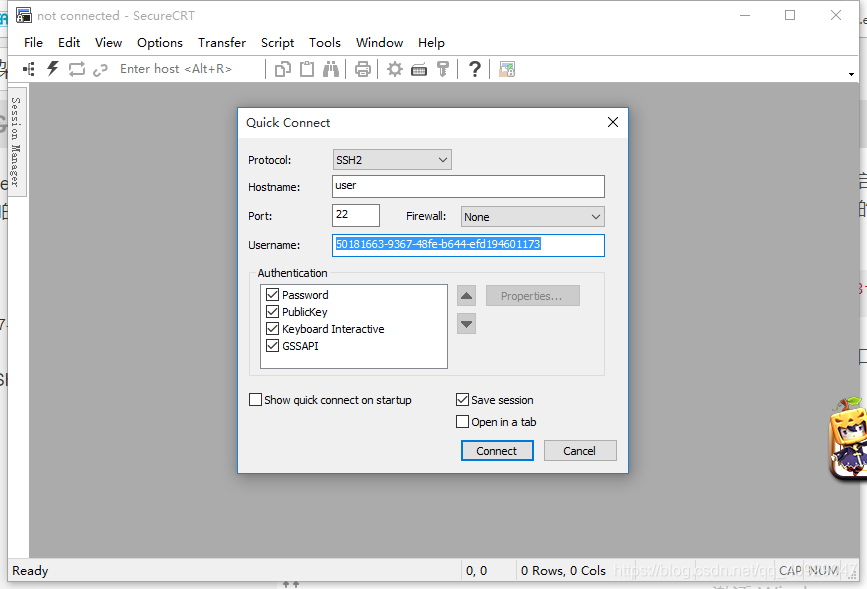Open the File menu
867x589 pixels.
(x=33, y=43)
